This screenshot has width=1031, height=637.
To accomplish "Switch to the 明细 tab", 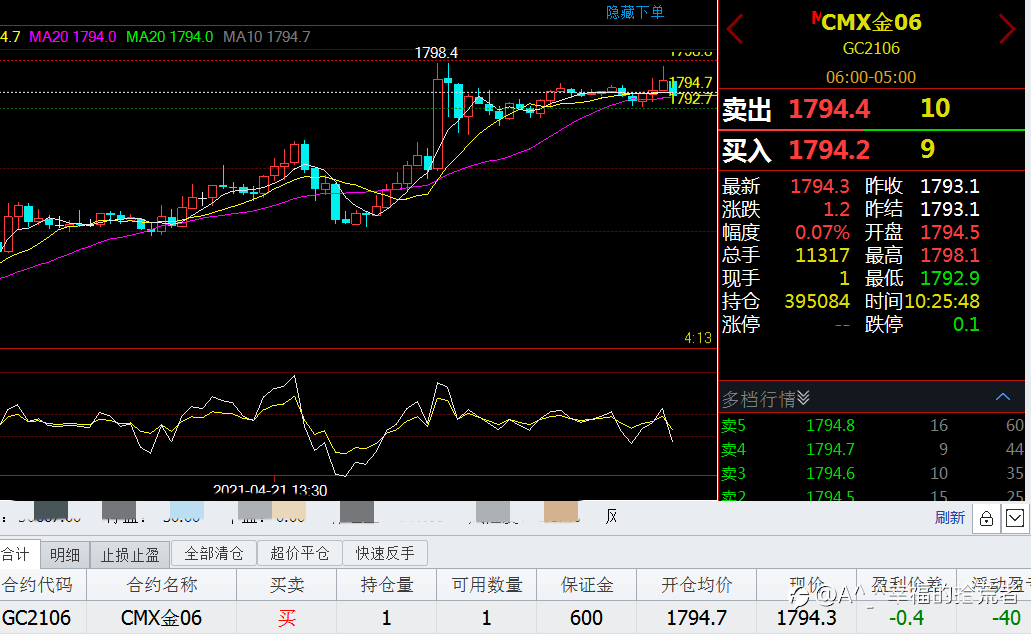I will [x=64, y=555].
